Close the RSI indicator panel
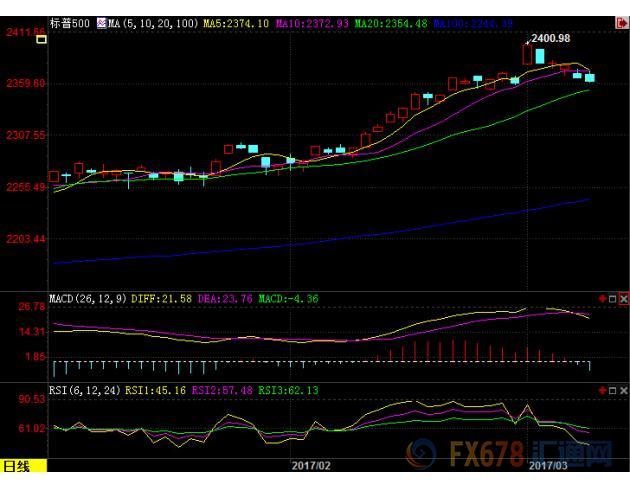The width and height of the screenshot is (630, 490). point(623,390)
